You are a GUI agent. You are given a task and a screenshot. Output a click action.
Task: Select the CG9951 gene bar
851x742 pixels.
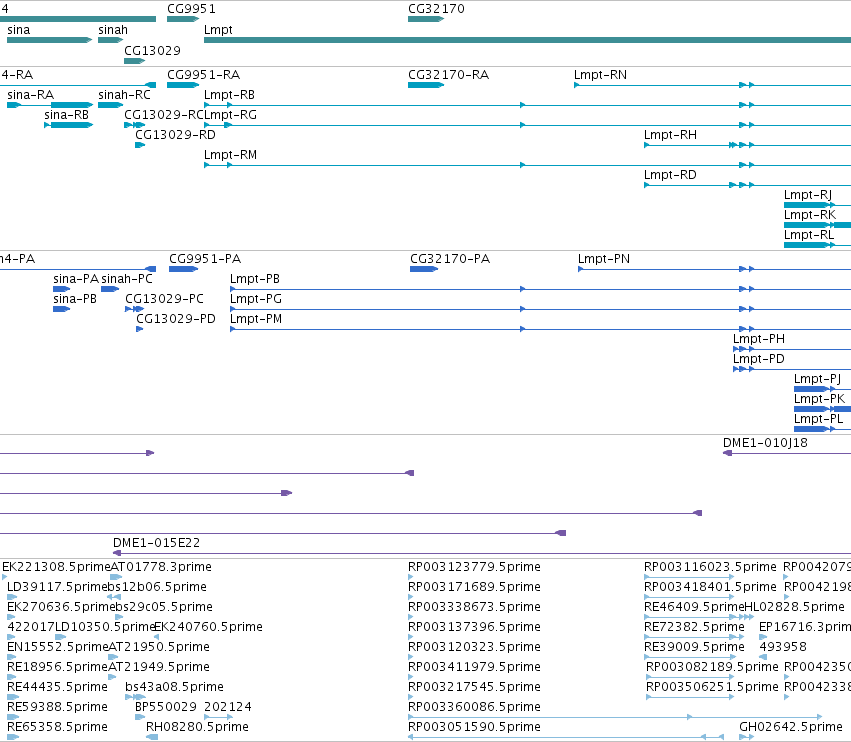click(x=183, y=19)
